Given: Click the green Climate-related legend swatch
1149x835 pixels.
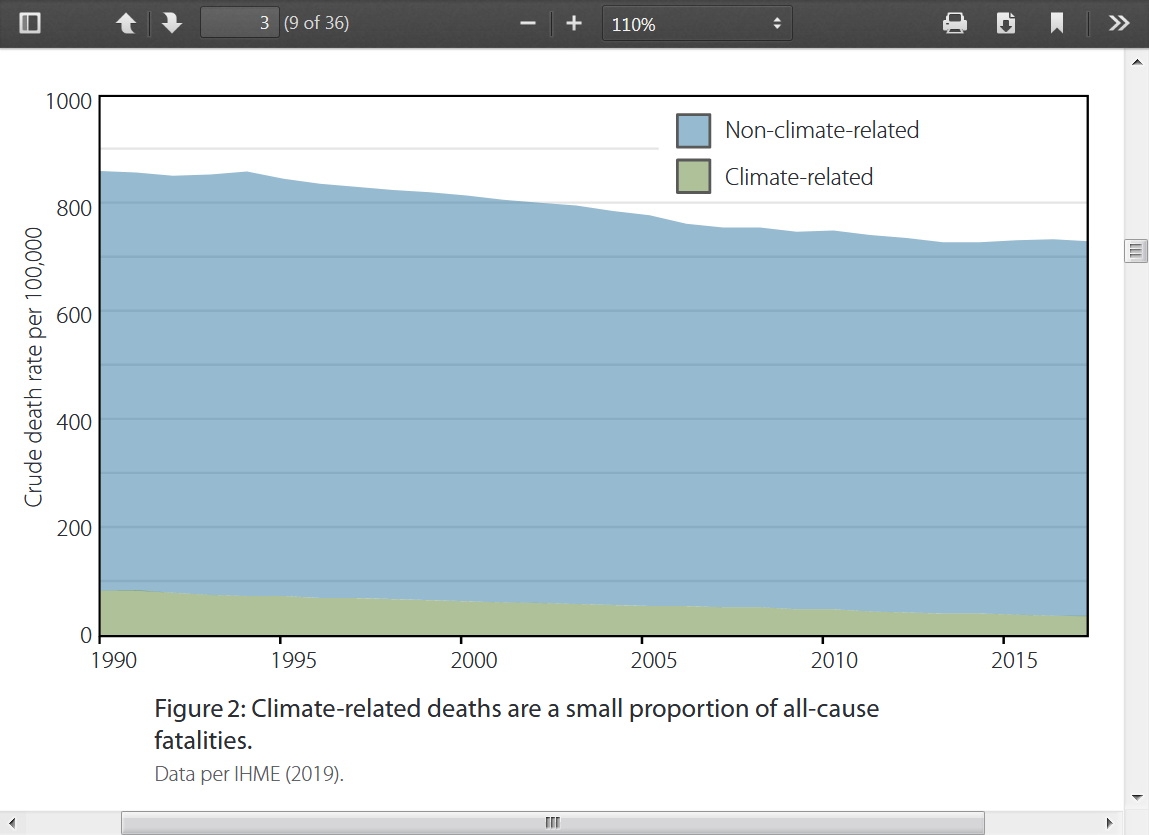Looking at the screenshot, I should click(x=693, y=177).
